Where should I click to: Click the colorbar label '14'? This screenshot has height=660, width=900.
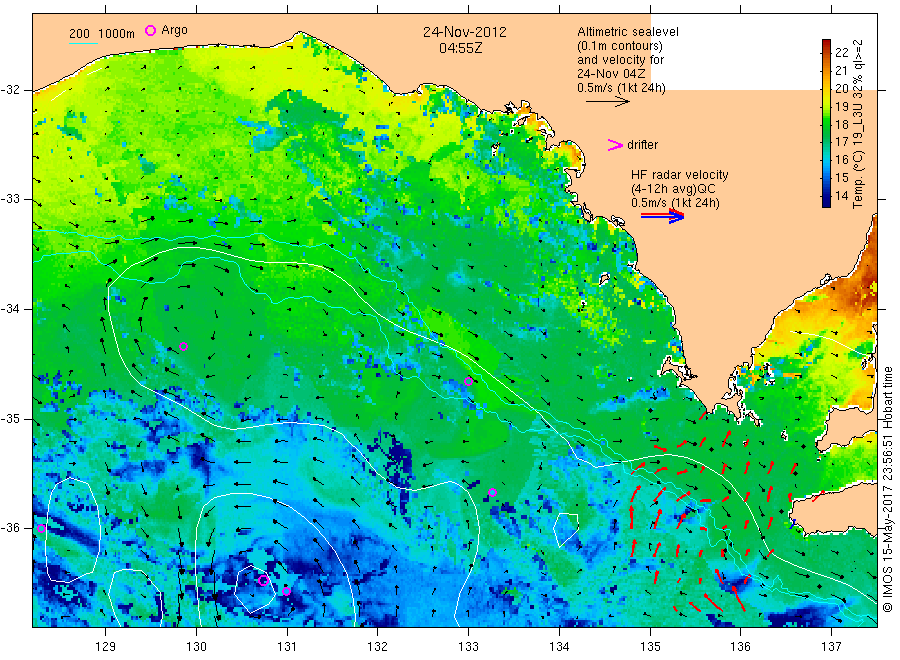coord(841,196)
